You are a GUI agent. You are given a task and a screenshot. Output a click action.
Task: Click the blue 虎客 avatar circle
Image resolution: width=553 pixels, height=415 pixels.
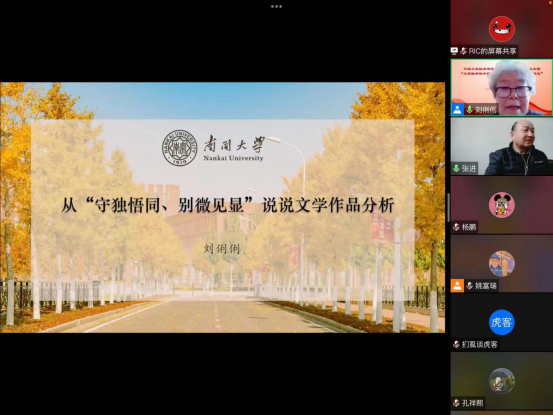pos(502,322)
